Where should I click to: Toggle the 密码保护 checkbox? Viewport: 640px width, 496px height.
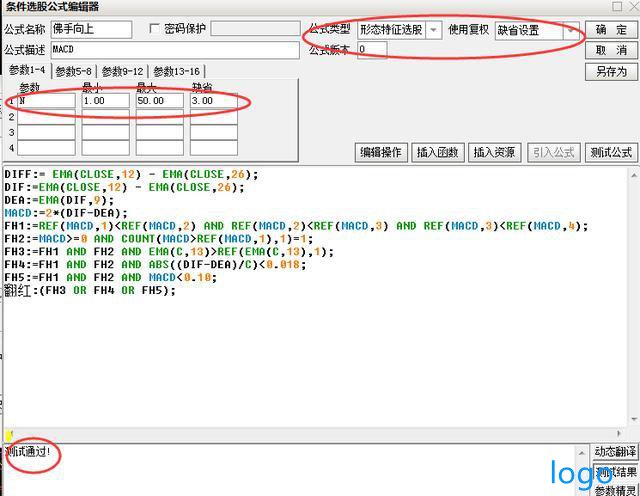(x=155, y=29)
